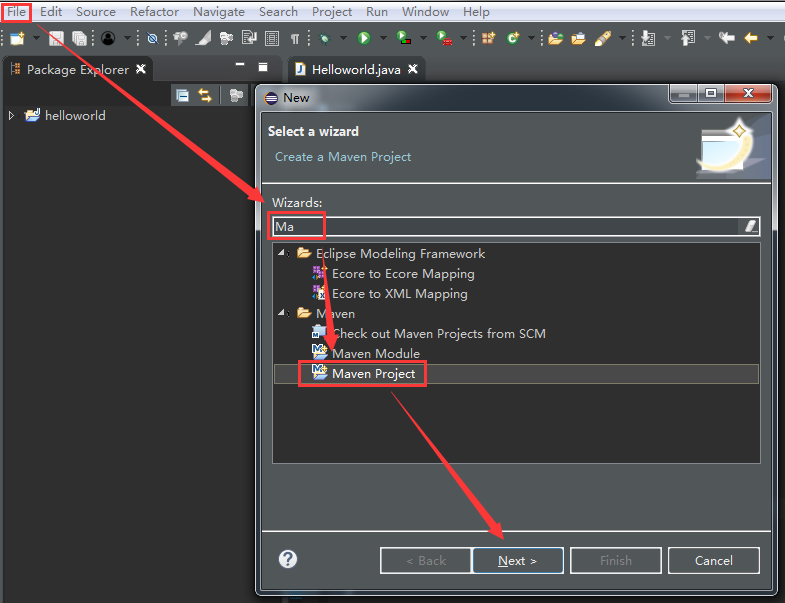Click the Run External Tools toolbox icon
Viewport: 785px width, 603px height.
point(444,38)
